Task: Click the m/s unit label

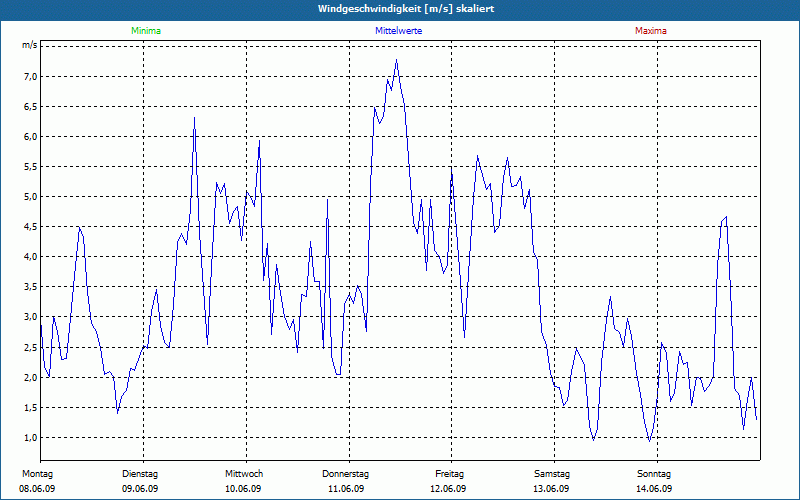Action: [x=30, y=45]
